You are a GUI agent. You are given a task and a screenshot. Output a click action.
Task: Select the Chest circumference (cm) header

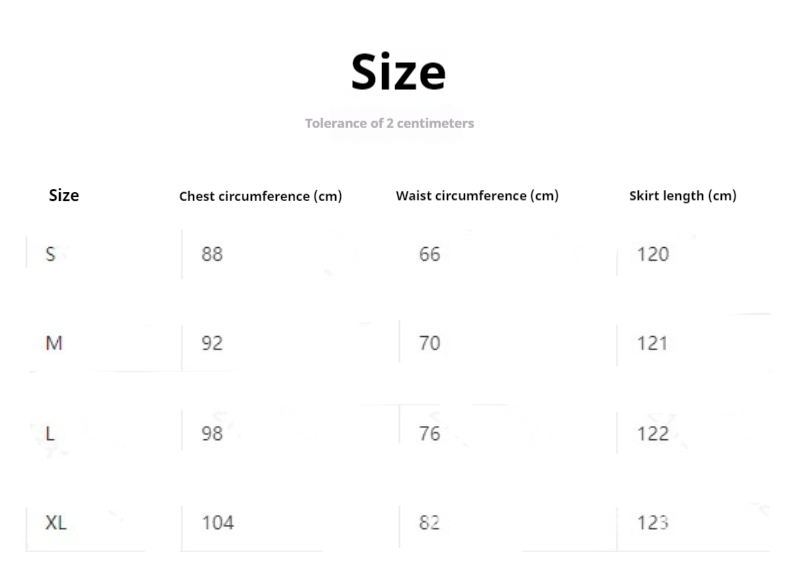(x=260, y=196)
